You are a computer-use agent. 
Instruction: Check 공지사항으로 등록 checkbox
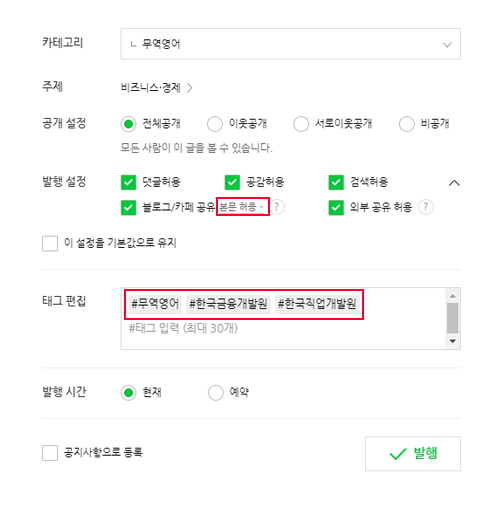50,453
